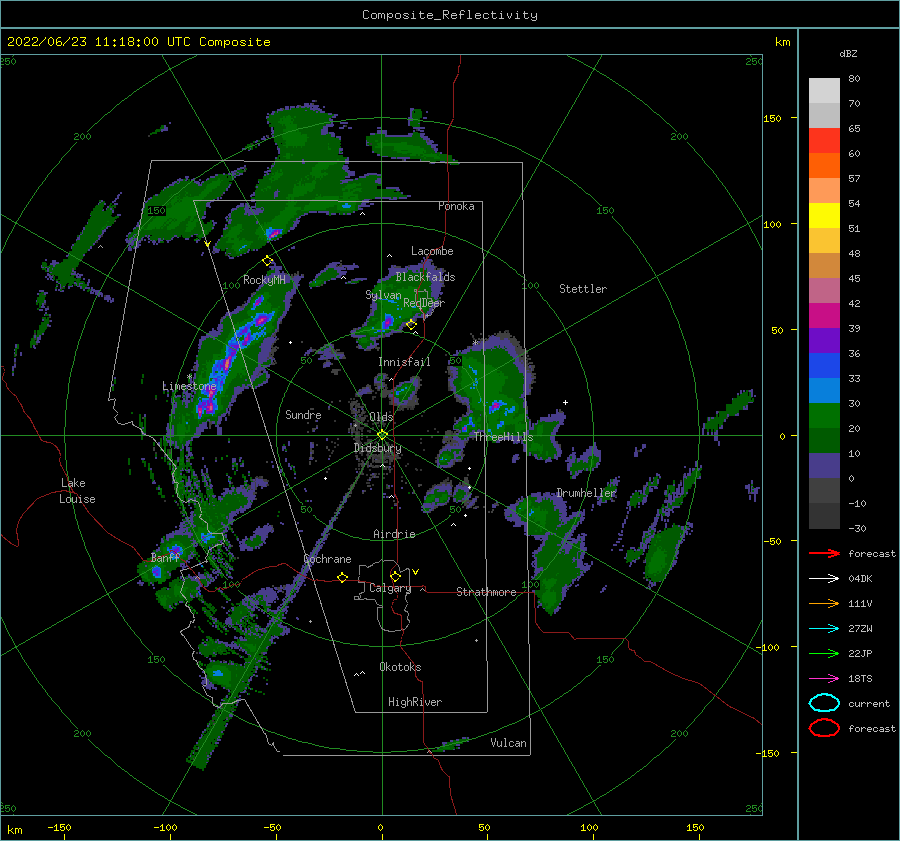Select the cyan 27ZW arrow icon
The width and height of the screenshot is (900, 841).
(824, 629)
